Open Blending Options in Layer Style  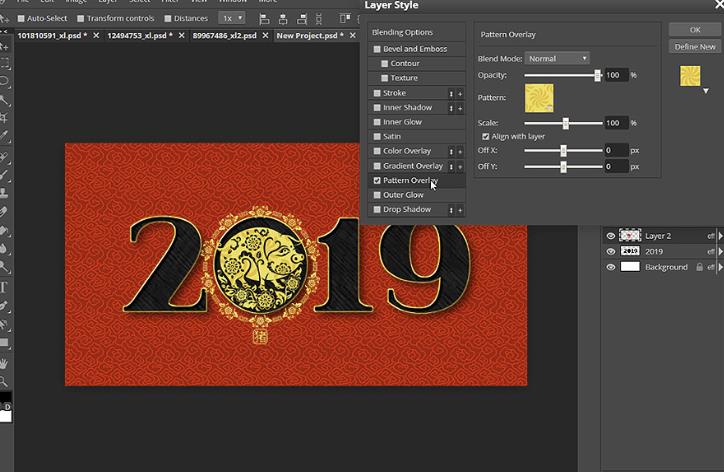coord(402,32)
